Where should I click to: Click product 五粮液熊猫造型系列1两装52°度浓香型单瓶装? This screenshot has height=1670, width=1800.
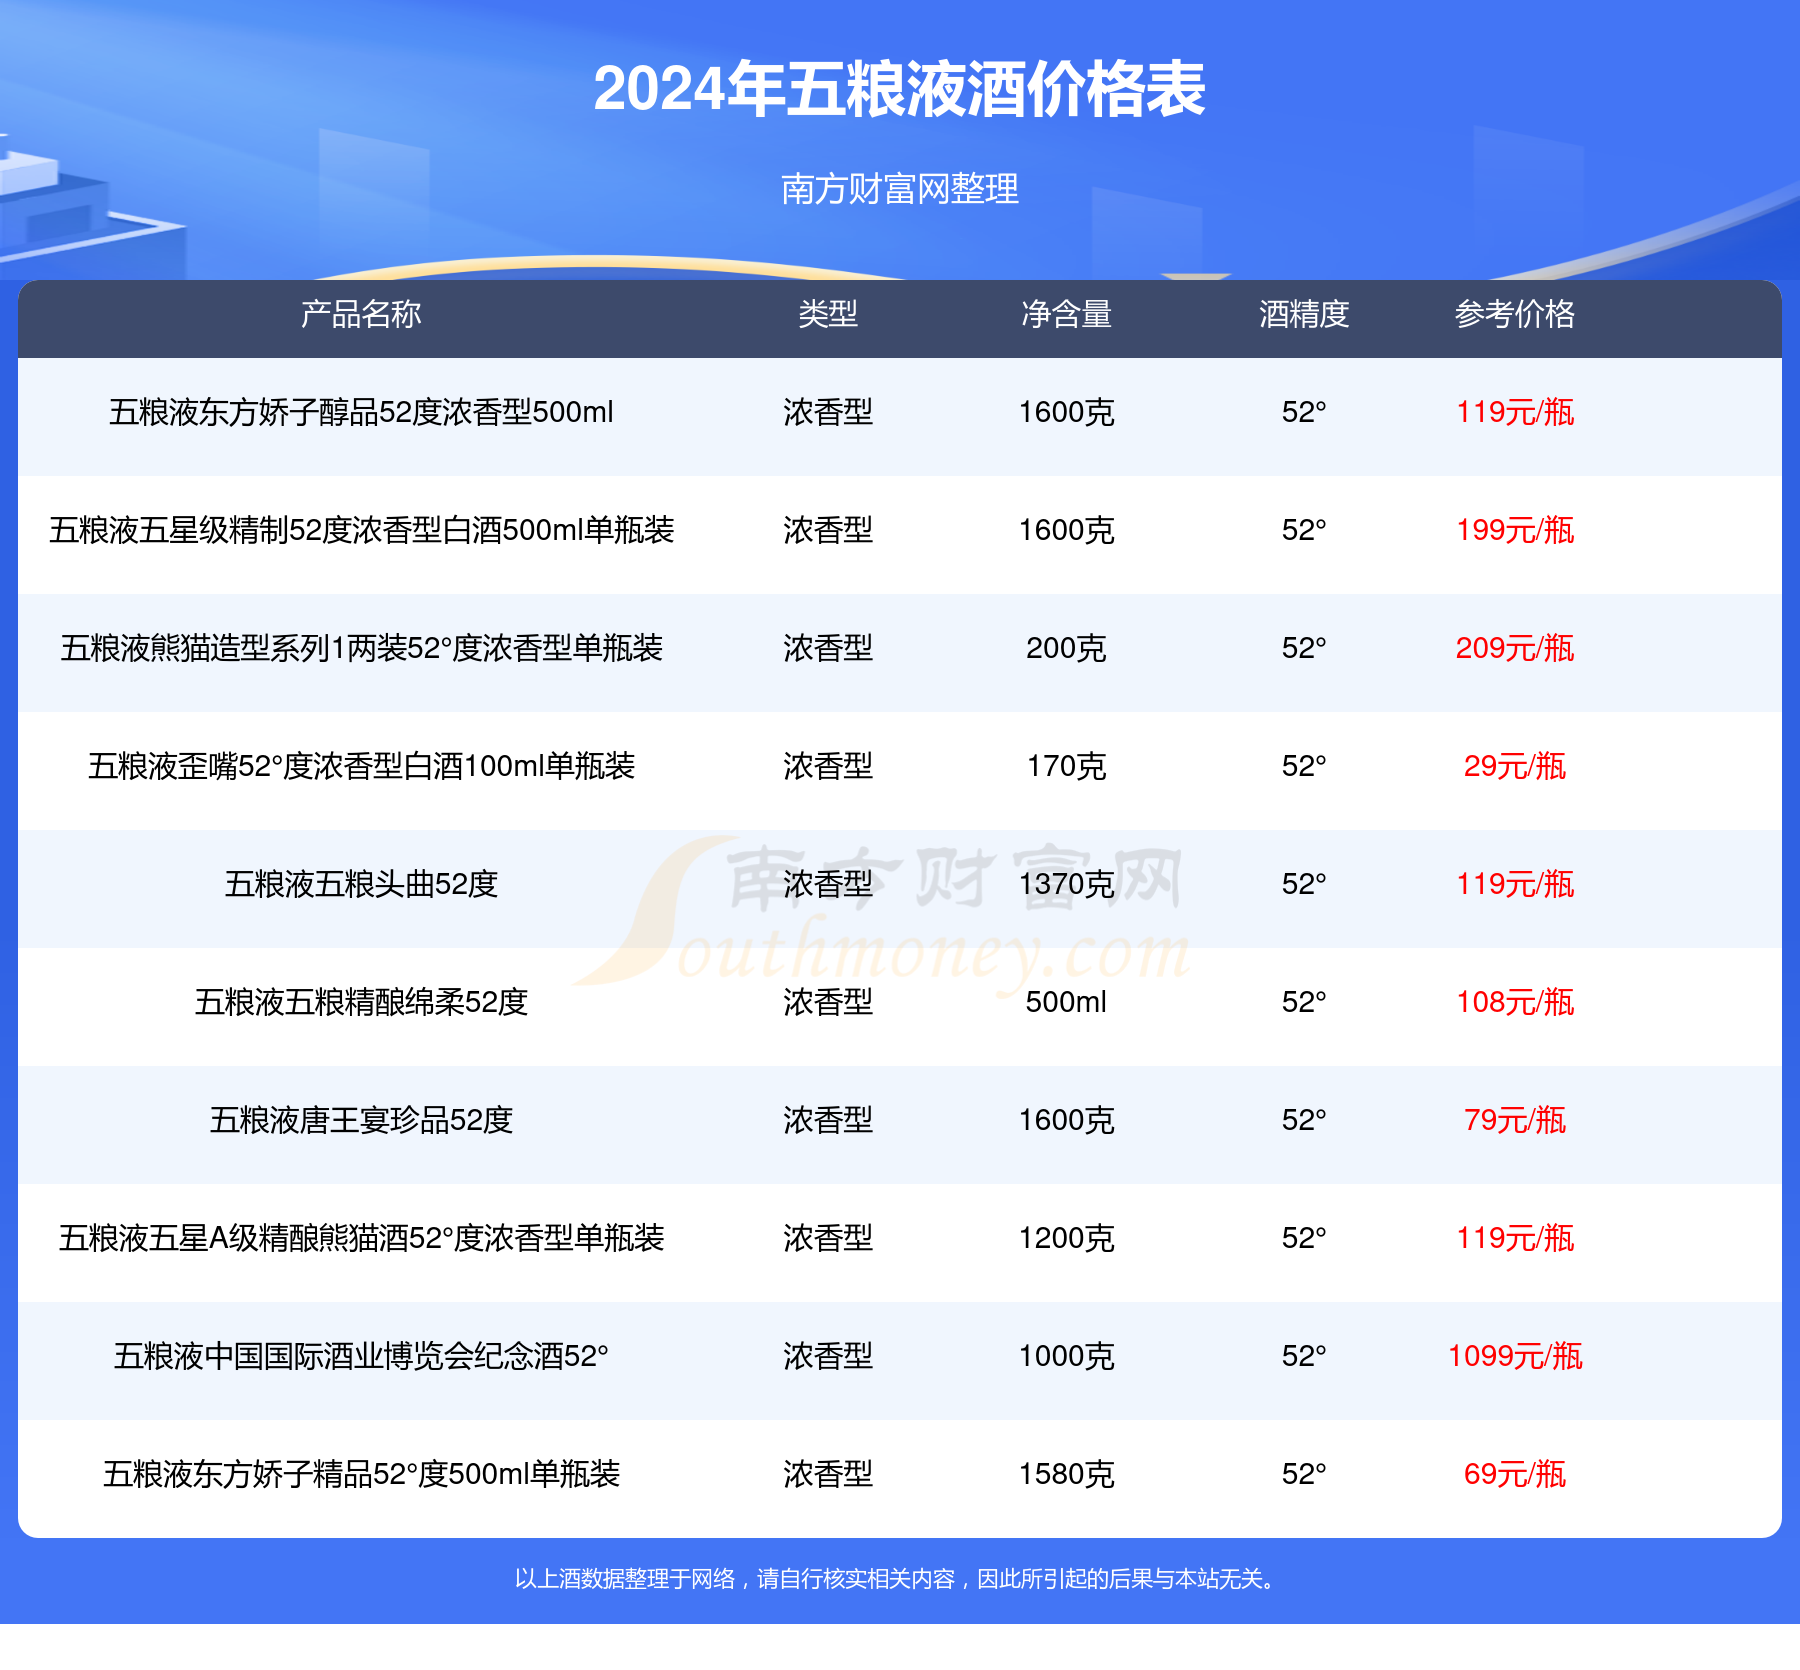(x=361, y=648)
